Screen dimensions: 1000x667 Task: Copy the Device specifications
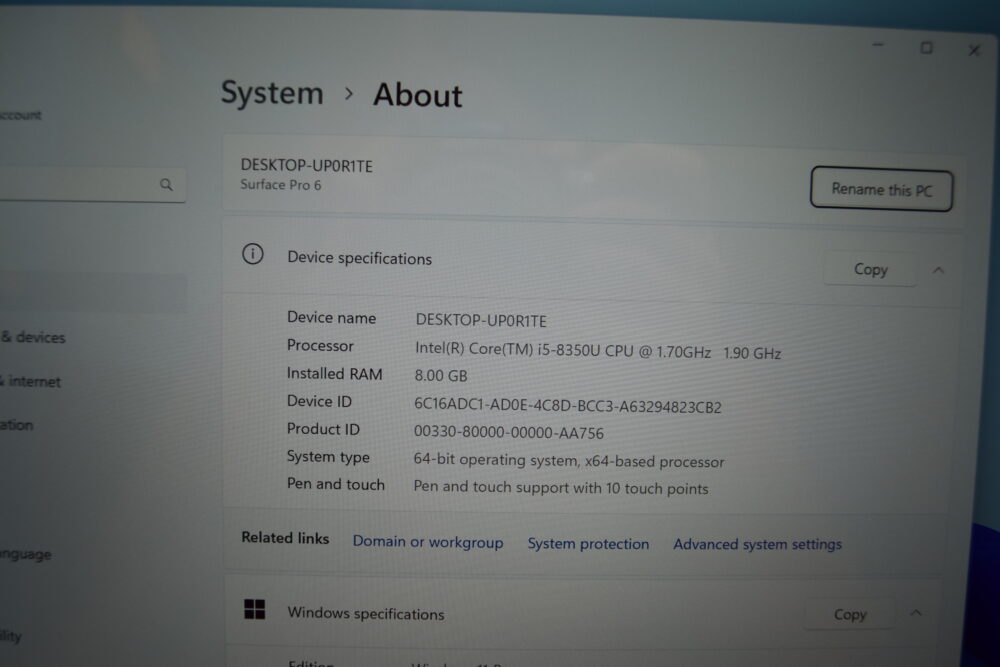[x=871, y=269]
